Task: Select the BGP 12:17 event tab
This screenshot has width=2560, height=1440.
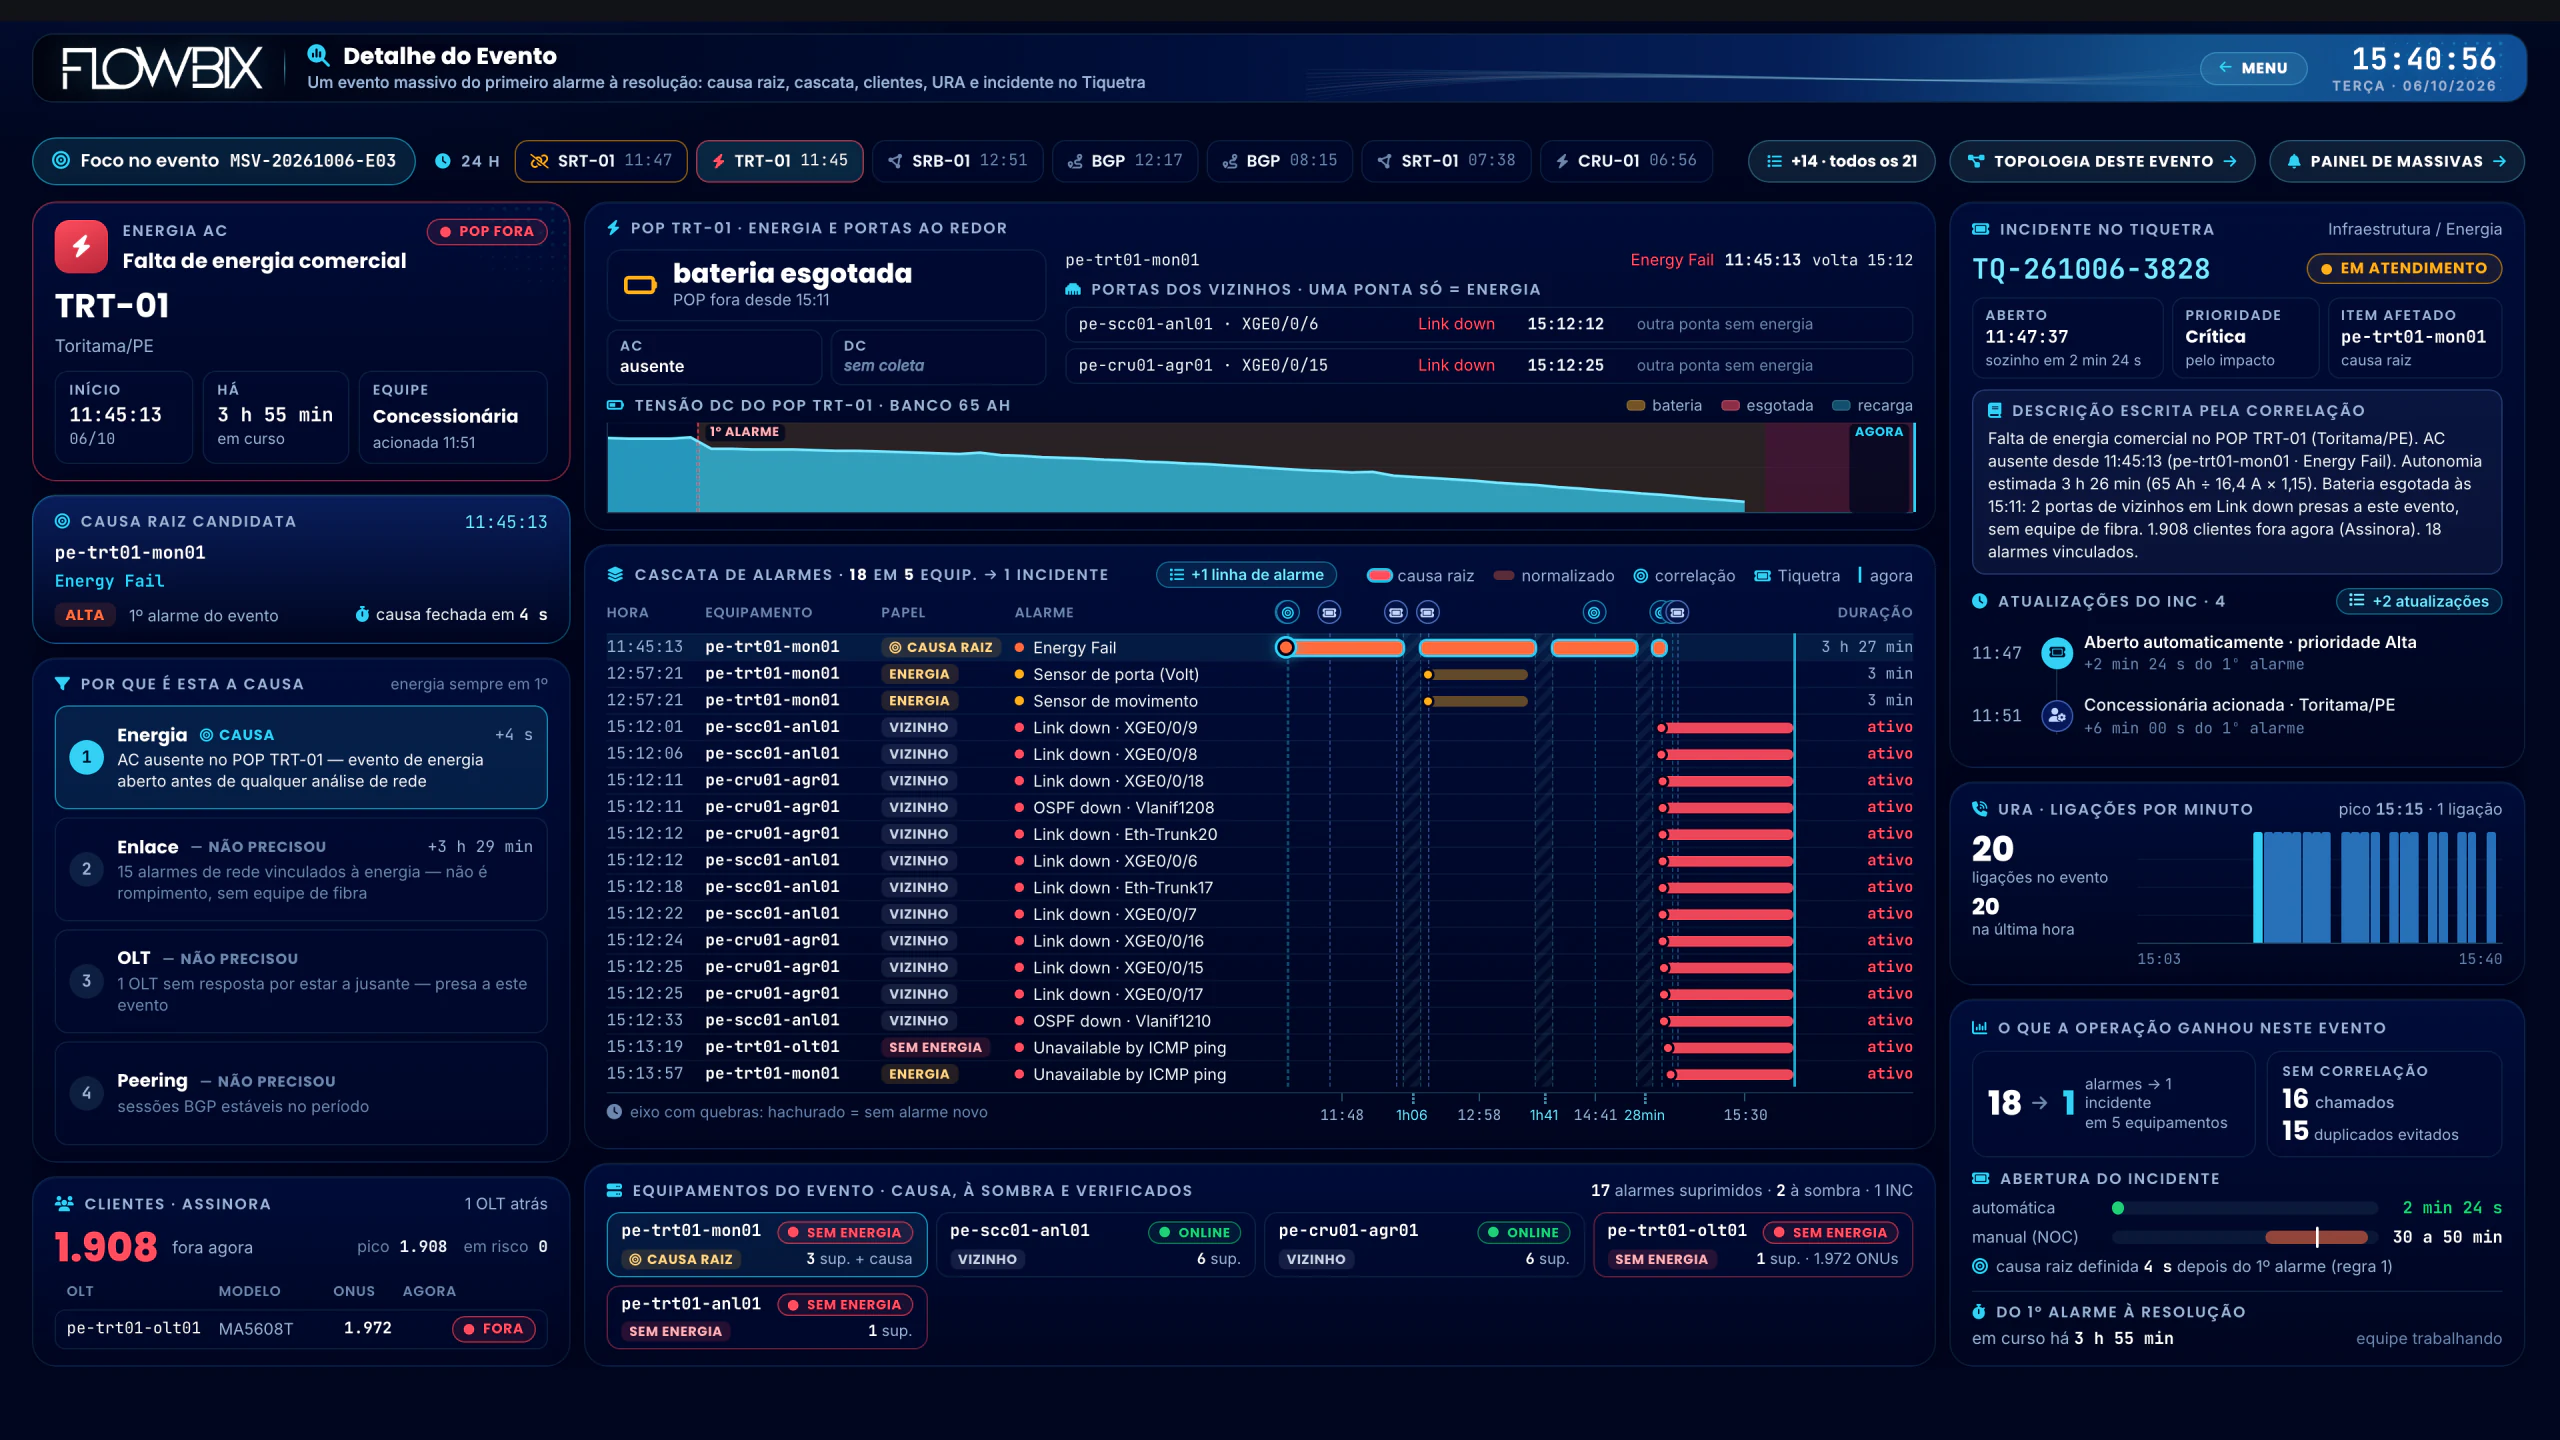Action: tap(1125, 161)
